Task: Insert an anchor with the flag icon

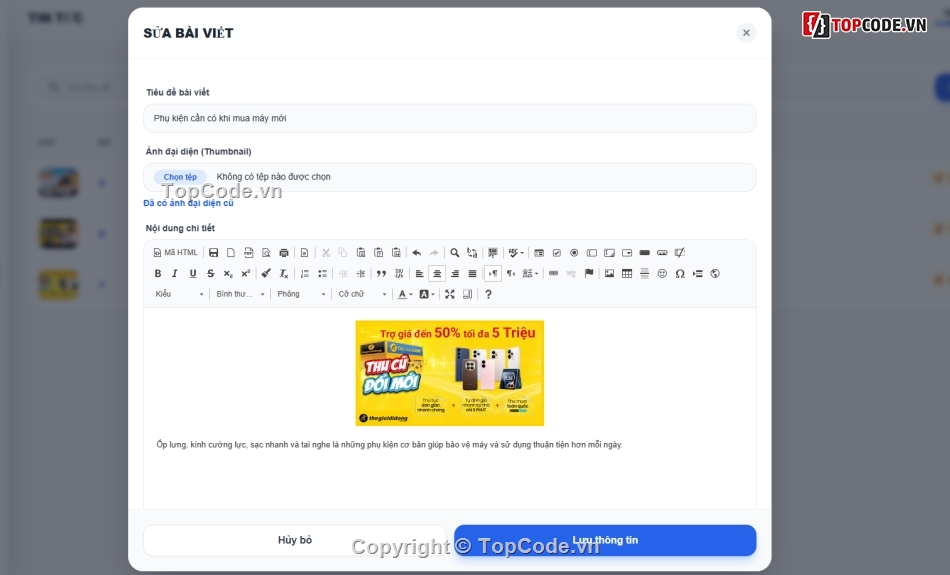Action: click(588, 273)
